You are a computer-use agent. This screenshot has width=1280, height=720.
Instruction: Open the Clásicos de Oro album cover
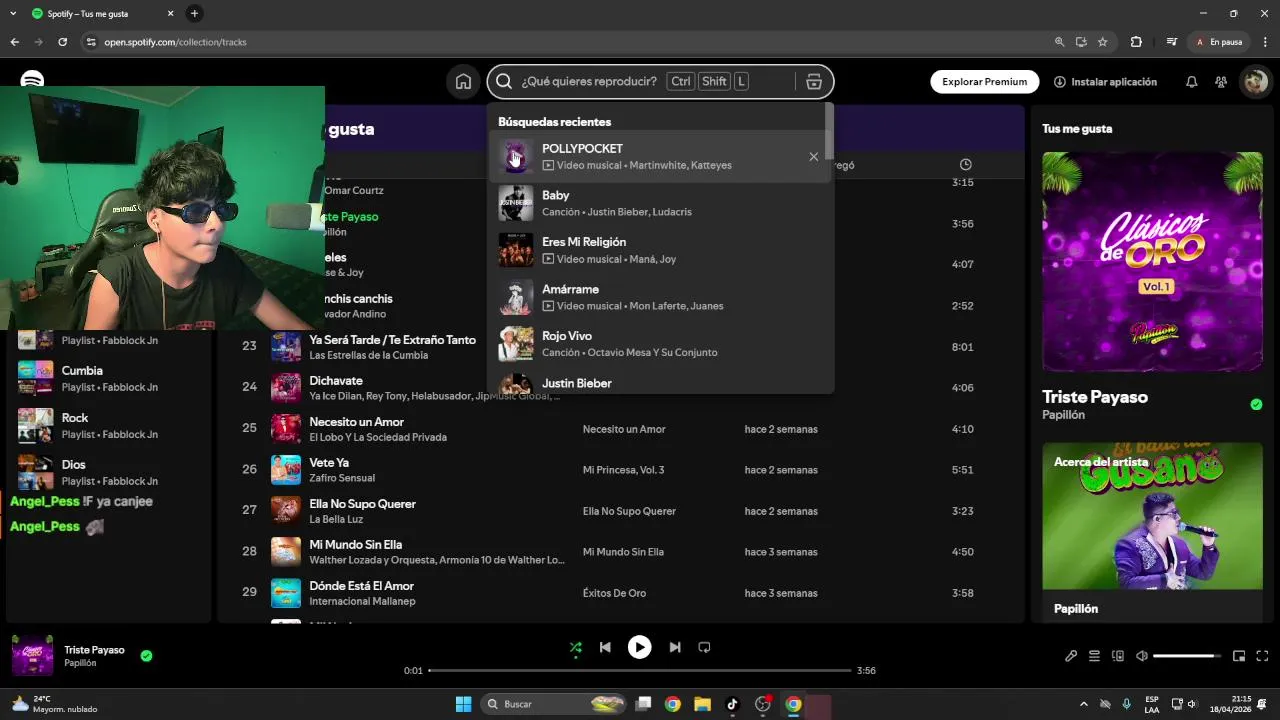click(1152, 262)
